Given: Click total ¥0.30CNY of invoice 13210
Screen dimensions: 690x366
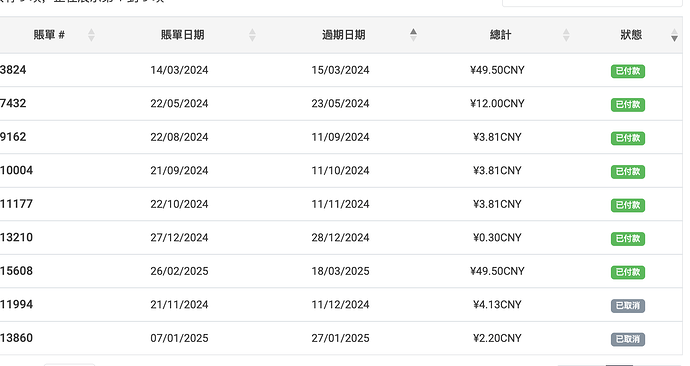Looking at the screenshot, I should click(x=497, y=238).
